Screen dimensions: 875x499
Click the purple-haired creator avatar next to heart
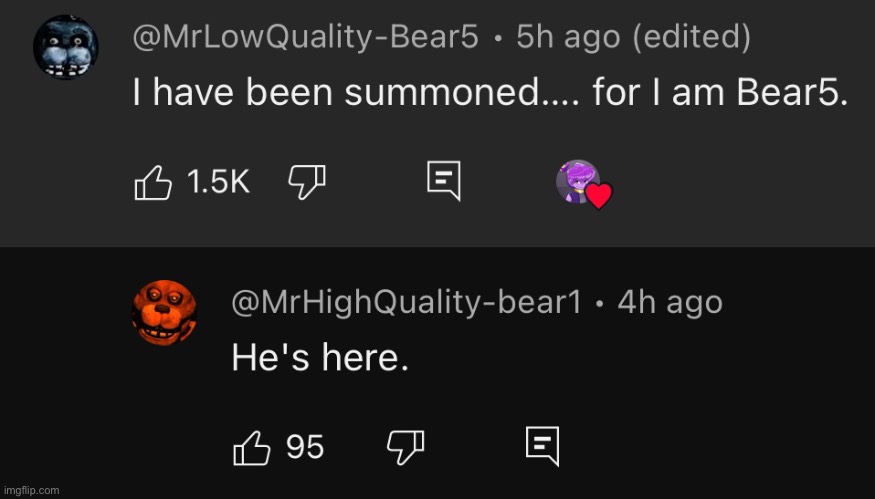576,180
